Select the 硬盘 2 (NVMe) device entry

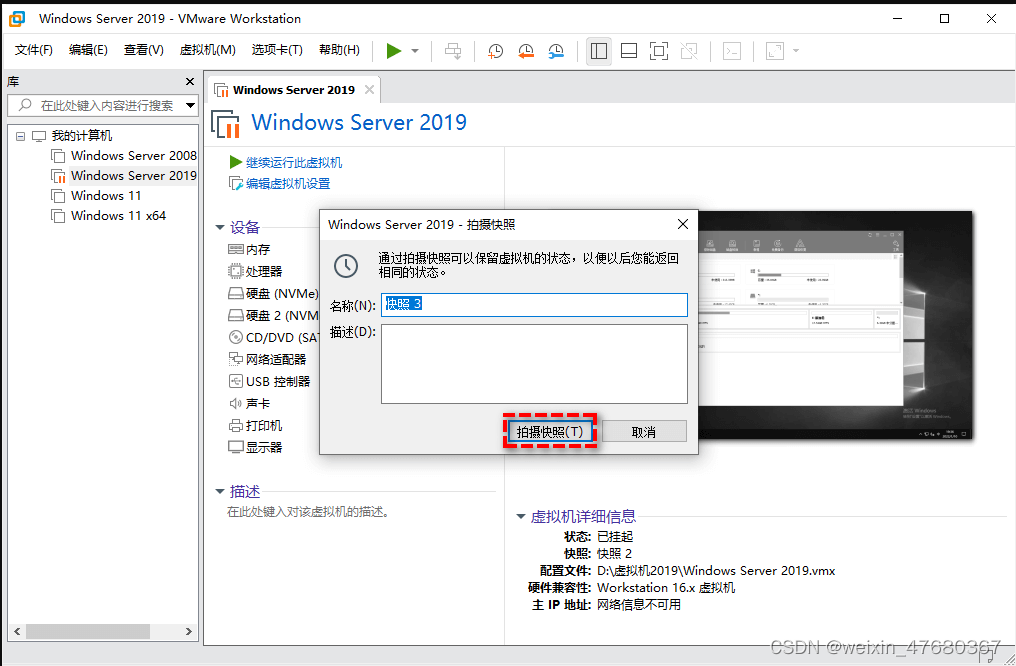273,316
